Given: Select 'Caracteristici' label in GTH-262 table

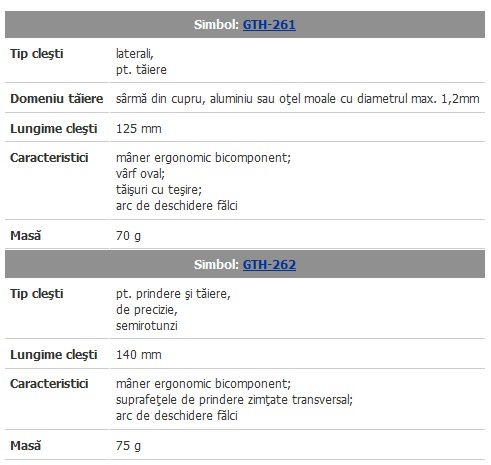Looking at the screenshot, I should click(x=49, y=384).
